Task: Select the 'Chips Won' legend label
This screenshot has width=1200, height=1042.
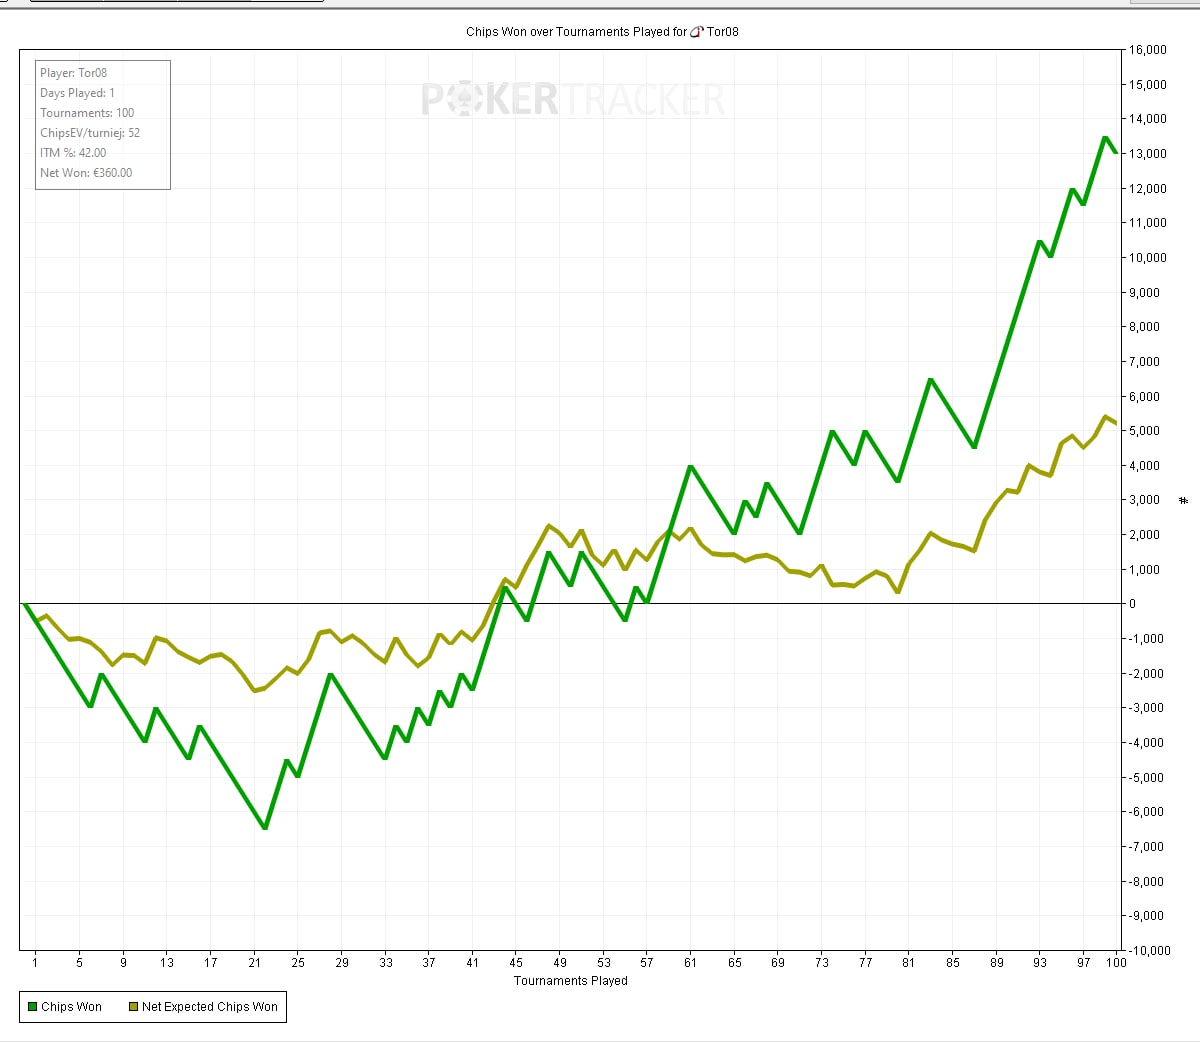Action: tap(71, 1007)
